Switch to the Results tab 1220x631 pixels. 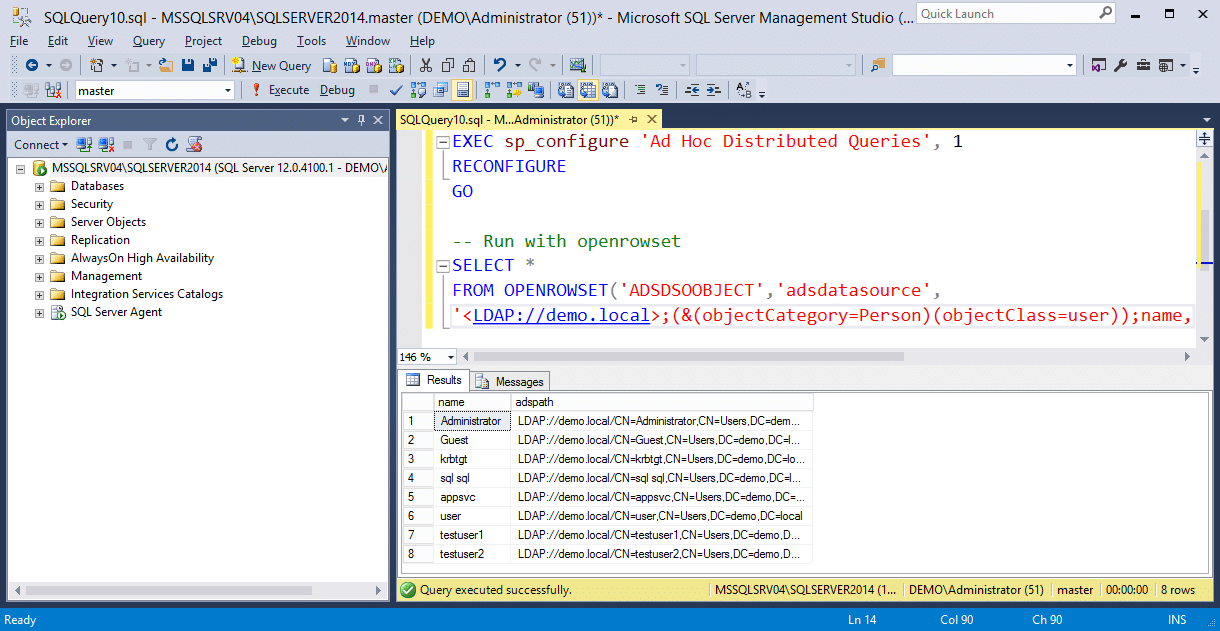(x=435, y=380)
